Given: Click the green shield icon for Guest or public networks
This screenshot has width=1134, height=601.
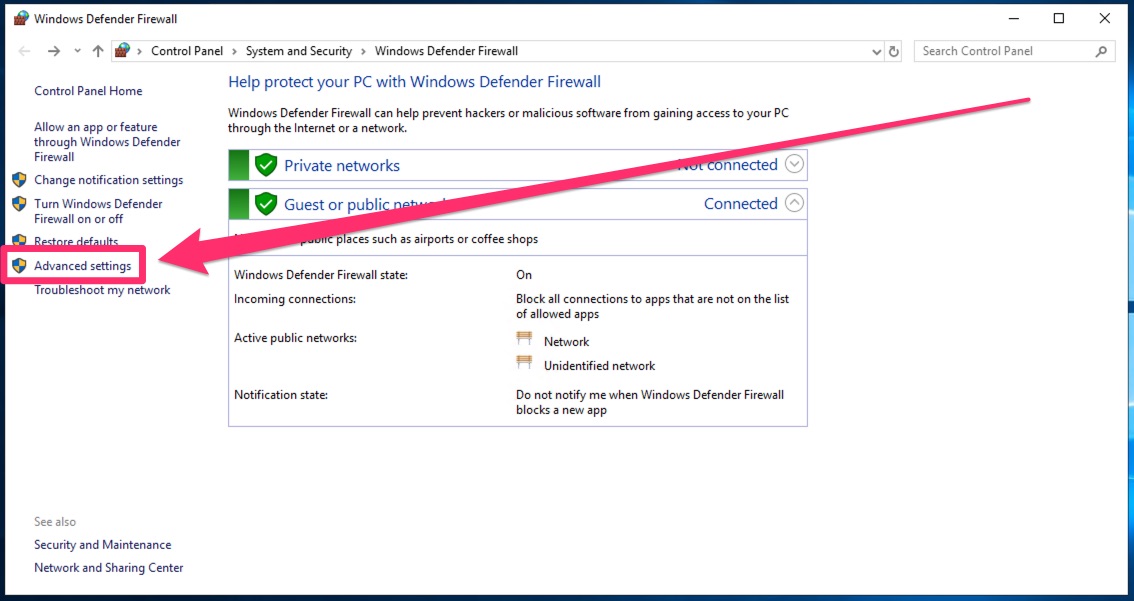Looking at the screenshot, I should pos(265,204).
